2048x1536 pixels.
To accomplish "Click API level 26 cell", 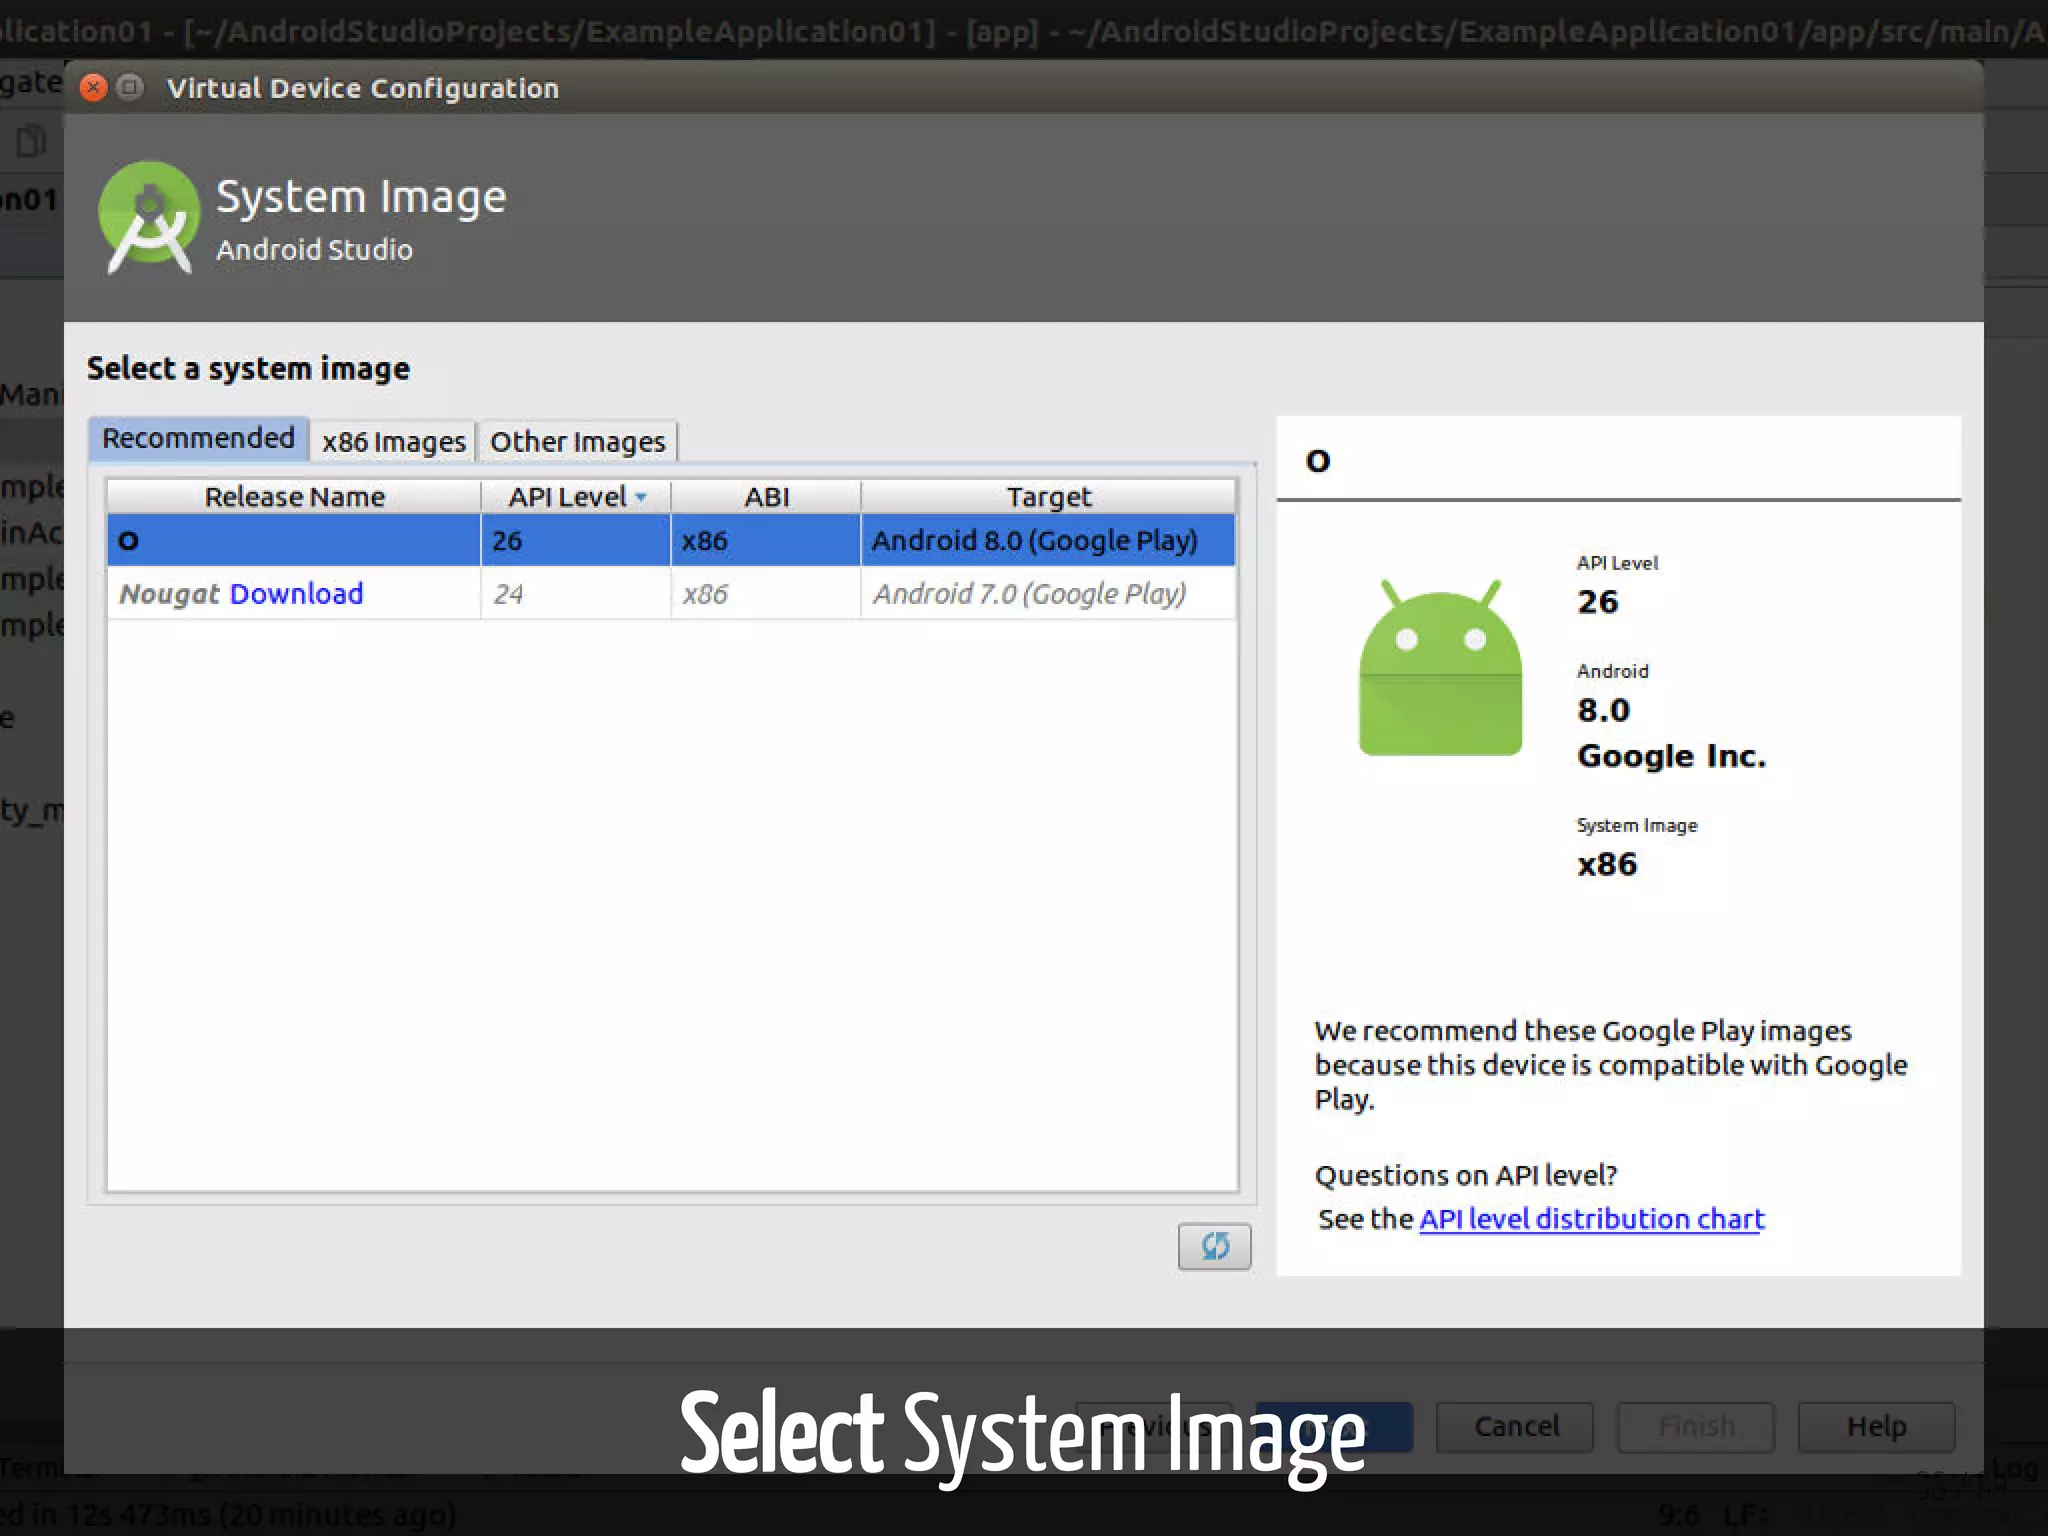I will click(x=576, y=541).
